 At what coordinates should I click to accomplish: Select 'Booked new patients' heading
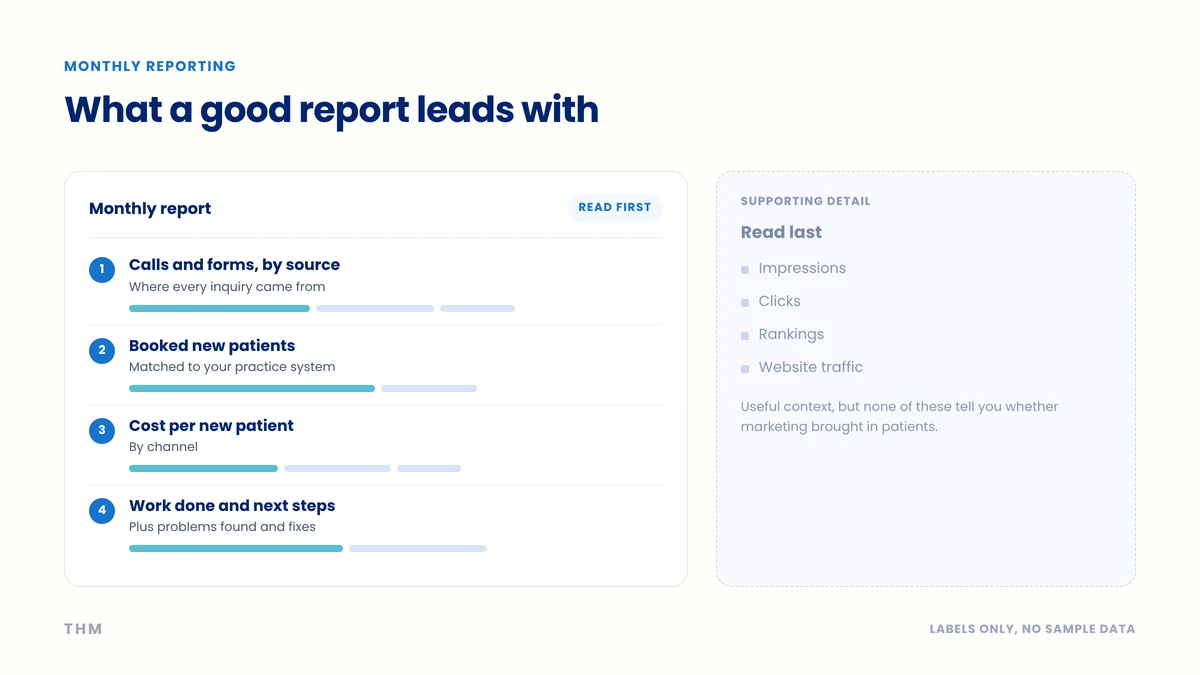(x=212, y=346)
